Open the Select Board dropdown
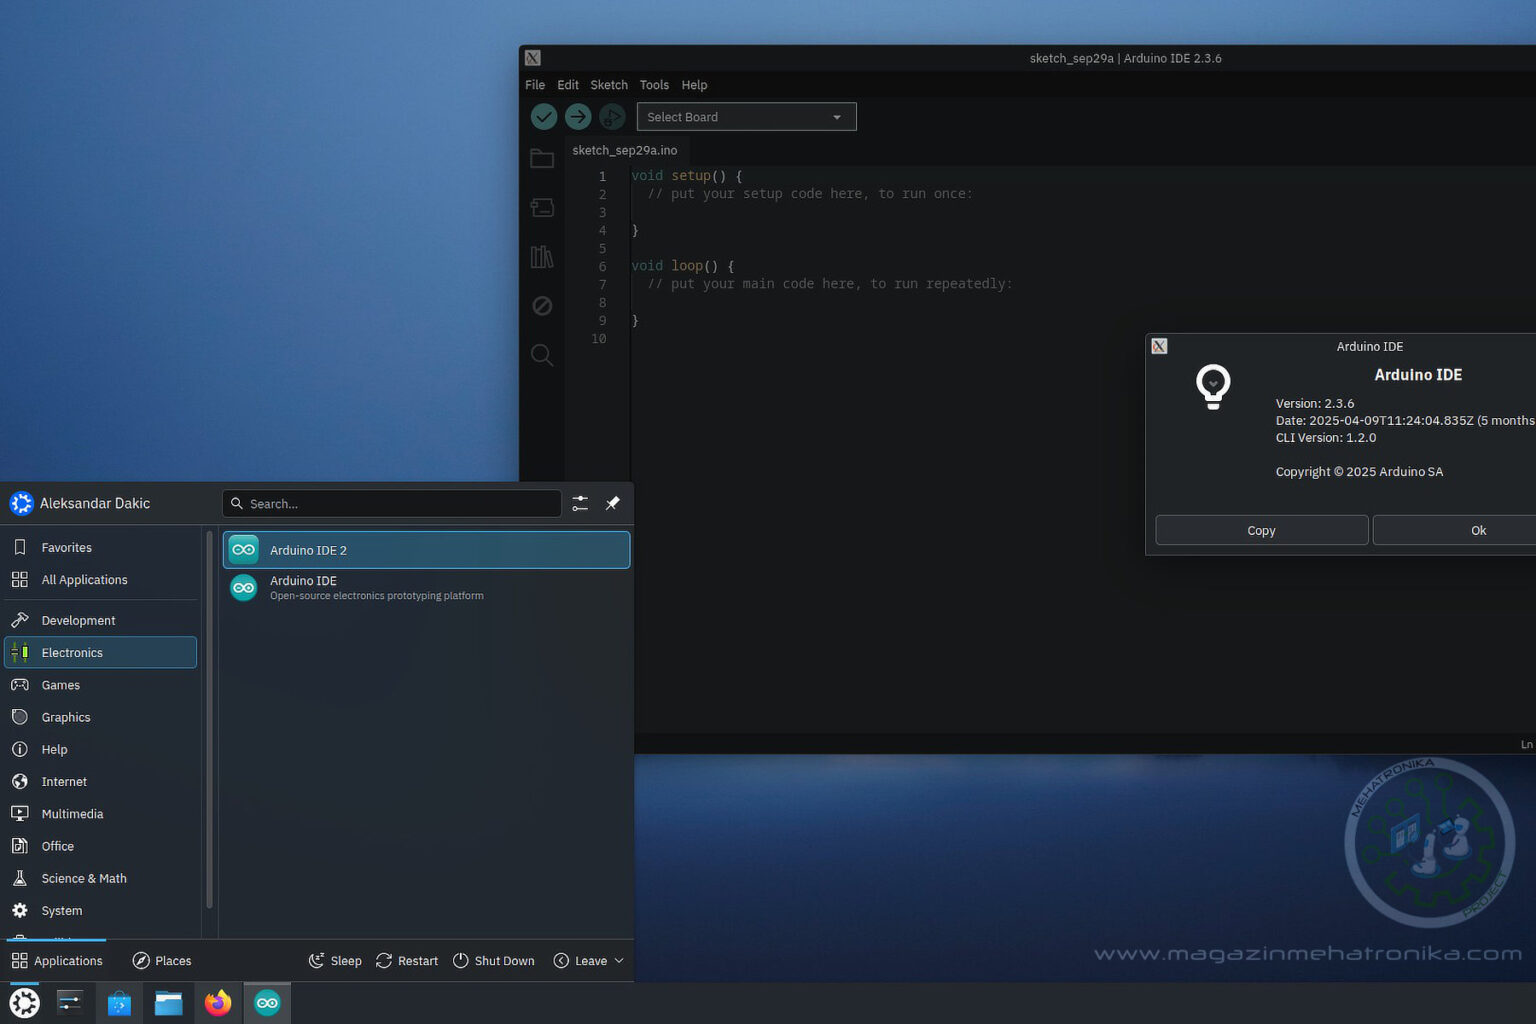The height and width of the screenshot is (1024, 1536). 746,117
